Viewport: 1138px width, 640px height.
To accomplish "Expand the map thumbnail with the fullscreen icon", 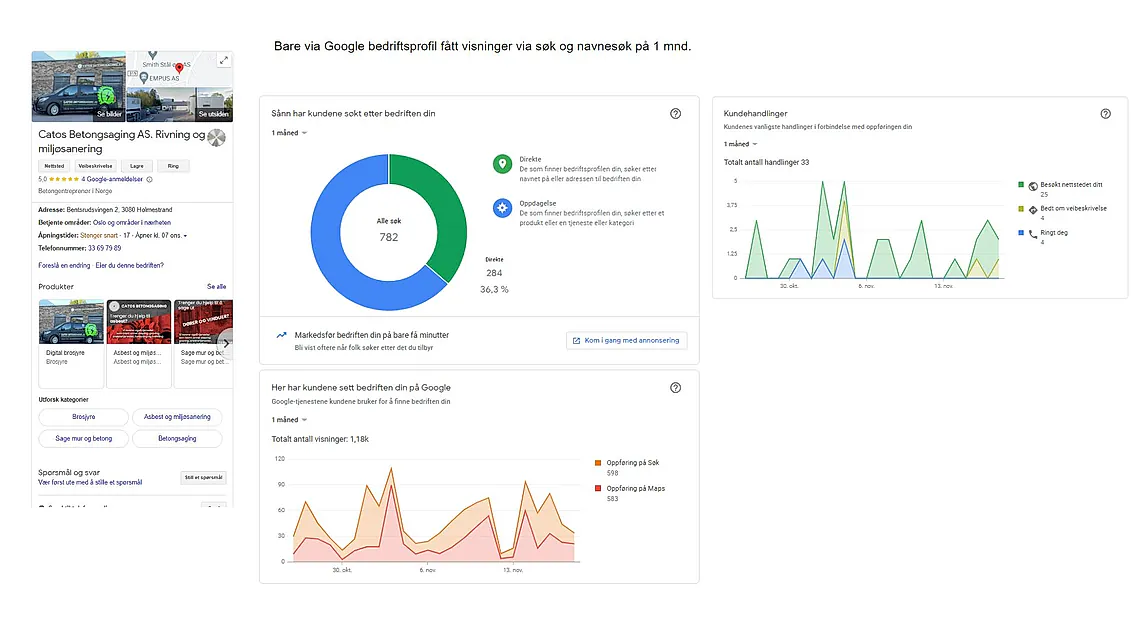I will click(224, 60).
